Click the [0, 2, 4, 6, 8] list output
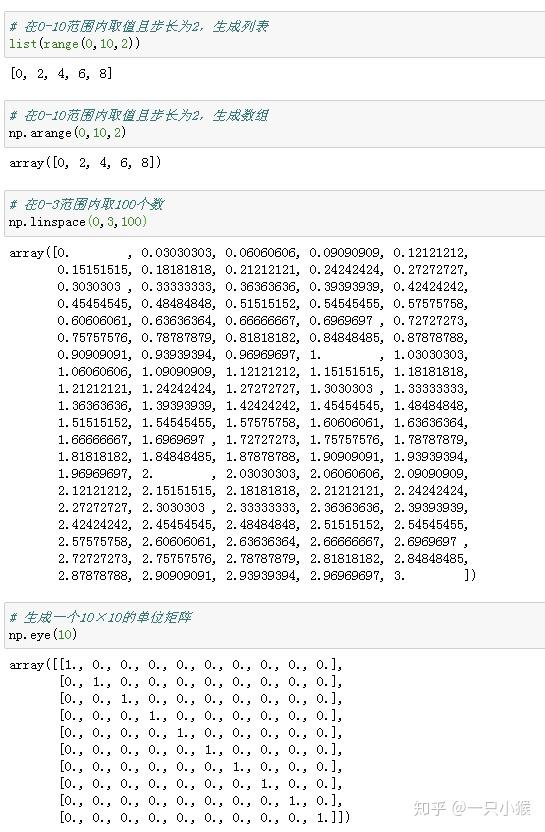 coord(61,73)
